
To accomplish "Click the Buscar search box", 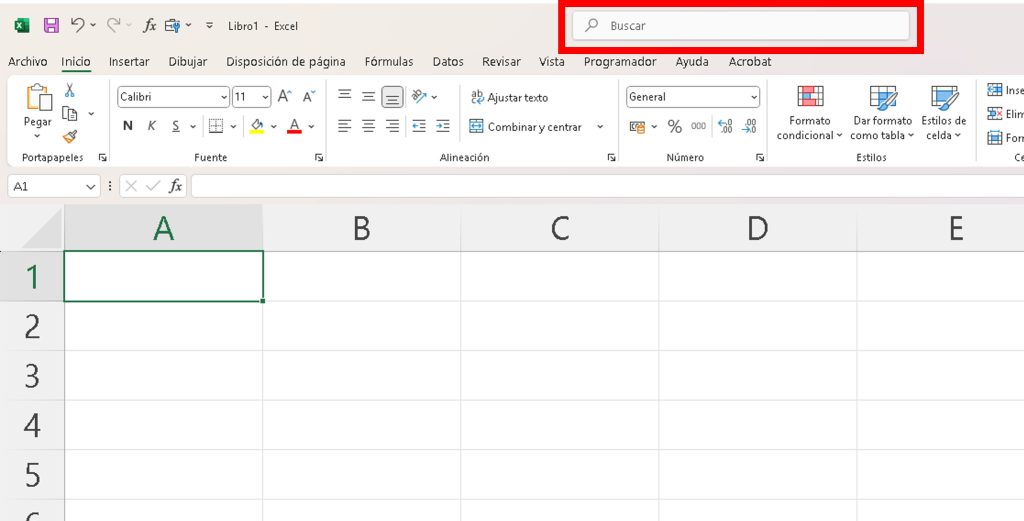I will pyautogui.click(x=741, y=26).
